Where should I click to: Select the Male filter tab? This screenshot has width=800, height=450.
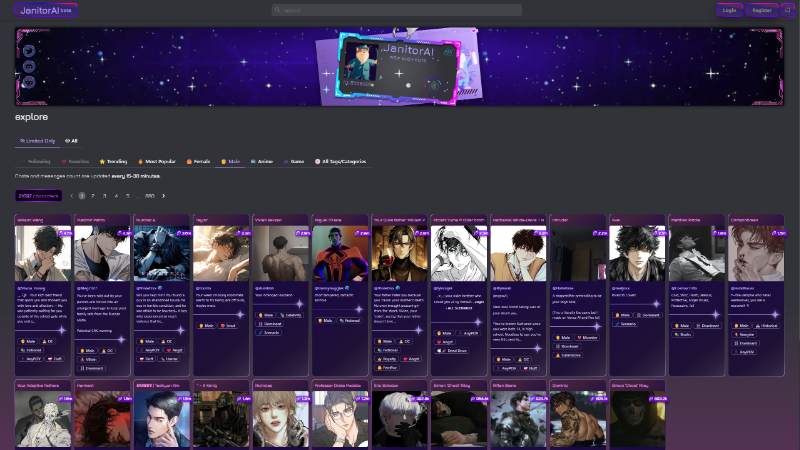(x=231, y=162)
